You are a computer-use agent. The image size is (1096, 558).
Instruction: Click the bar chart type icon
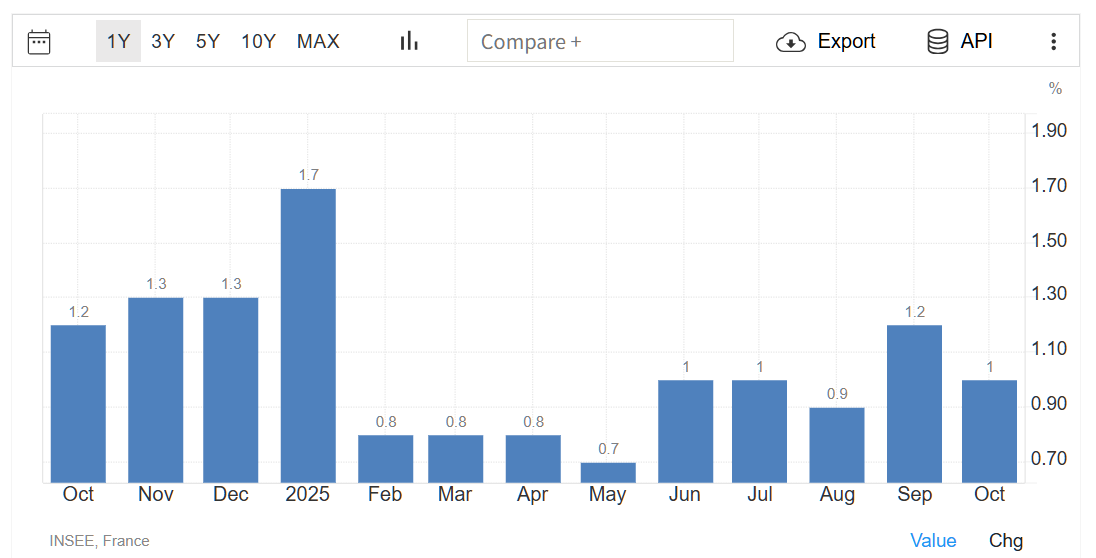409,41
